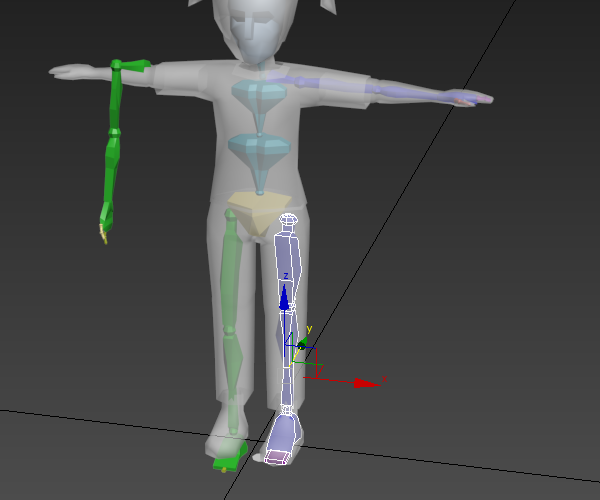Click the blue "z" axis label

[286, 276]
